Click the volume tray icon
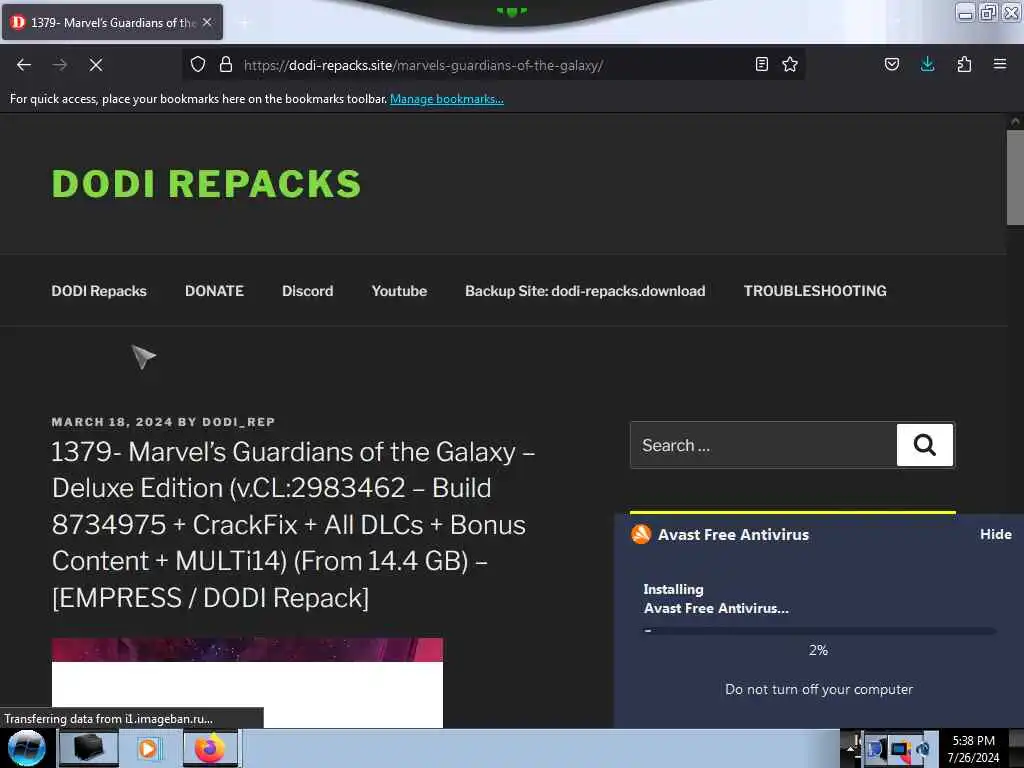Viewport: 1024px width, 768px height. (923, 749)
